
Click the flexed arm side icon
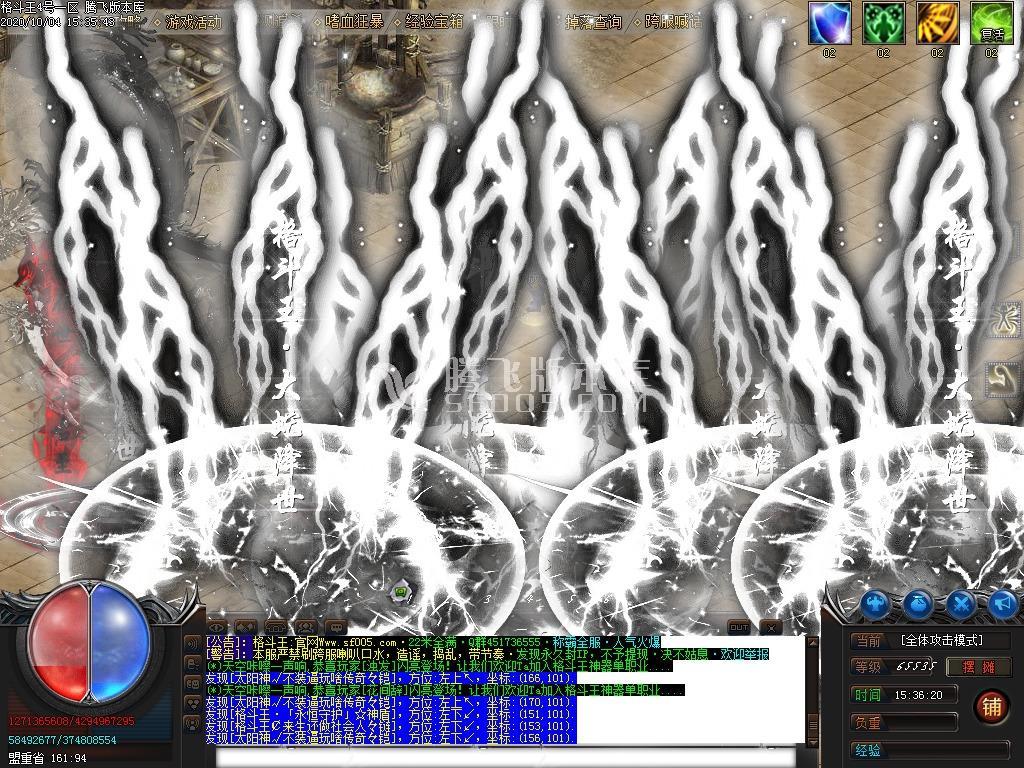point(1003,379)
